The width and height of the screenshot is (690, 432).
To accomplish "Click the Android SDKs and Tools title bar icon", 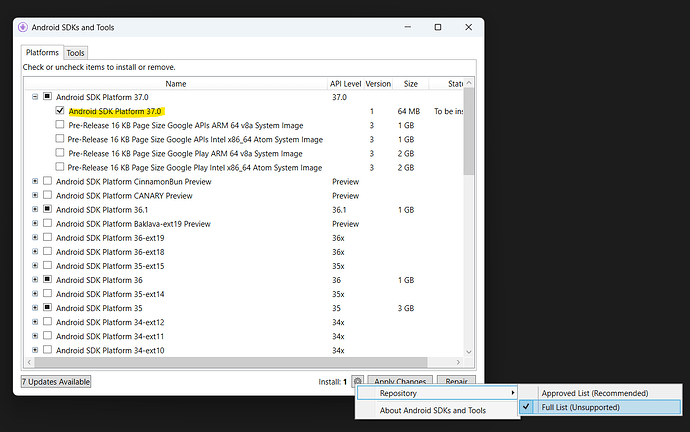I will point(23,27).
